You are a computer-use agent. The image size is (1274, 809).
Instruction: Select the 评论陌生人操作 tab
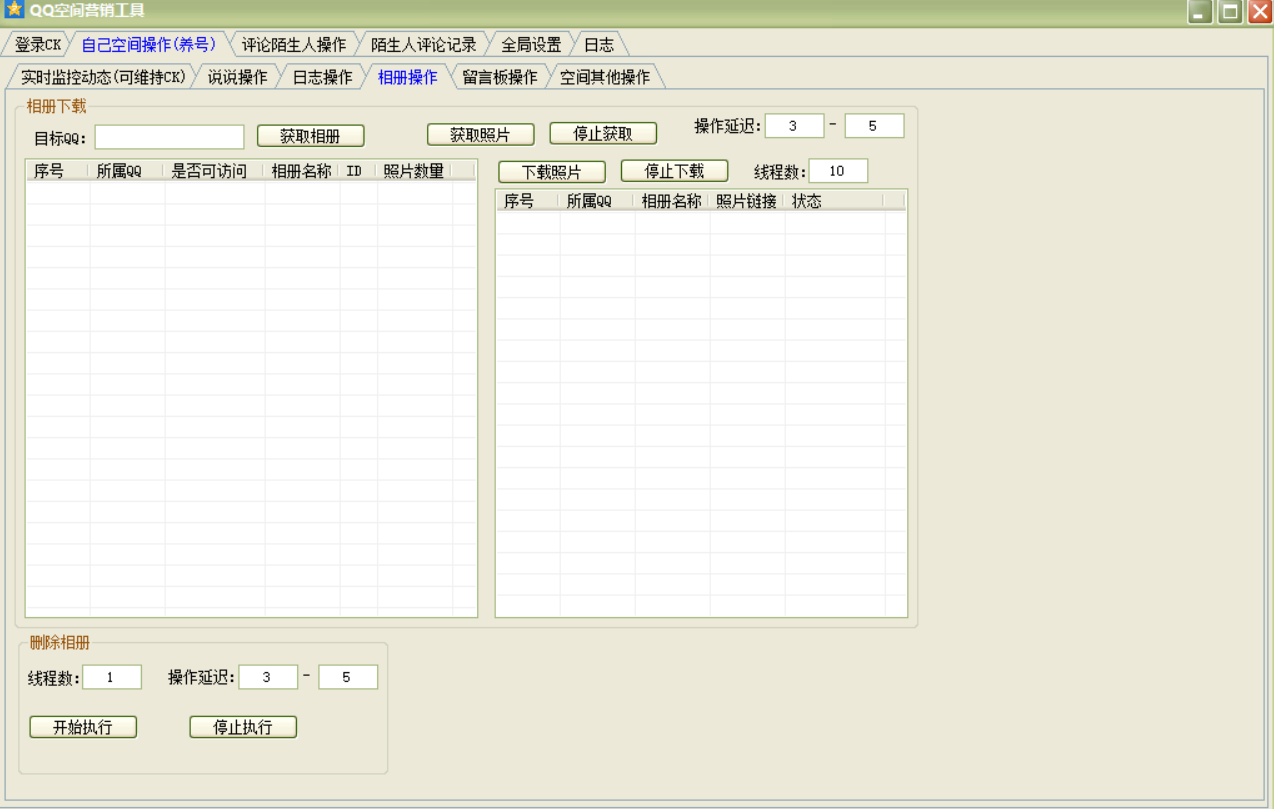(x=294, y=44)
